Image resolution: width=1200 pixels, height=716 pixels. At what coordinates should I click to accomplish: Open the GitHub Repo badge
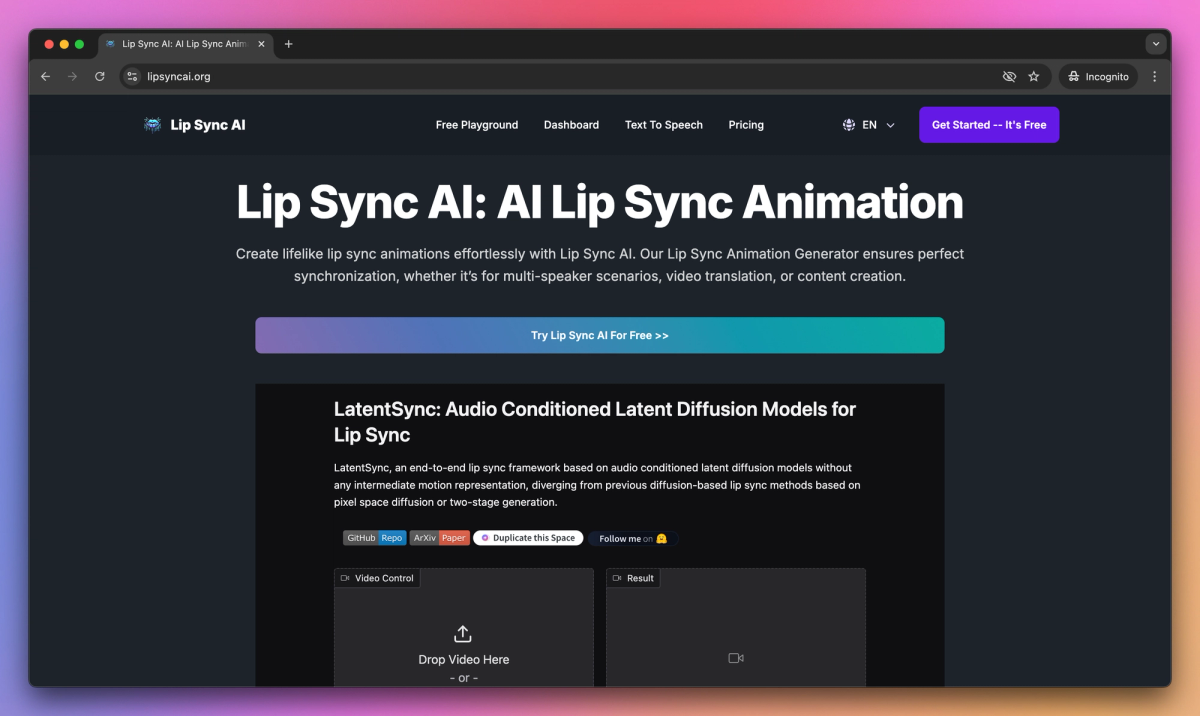pos(374,538)
